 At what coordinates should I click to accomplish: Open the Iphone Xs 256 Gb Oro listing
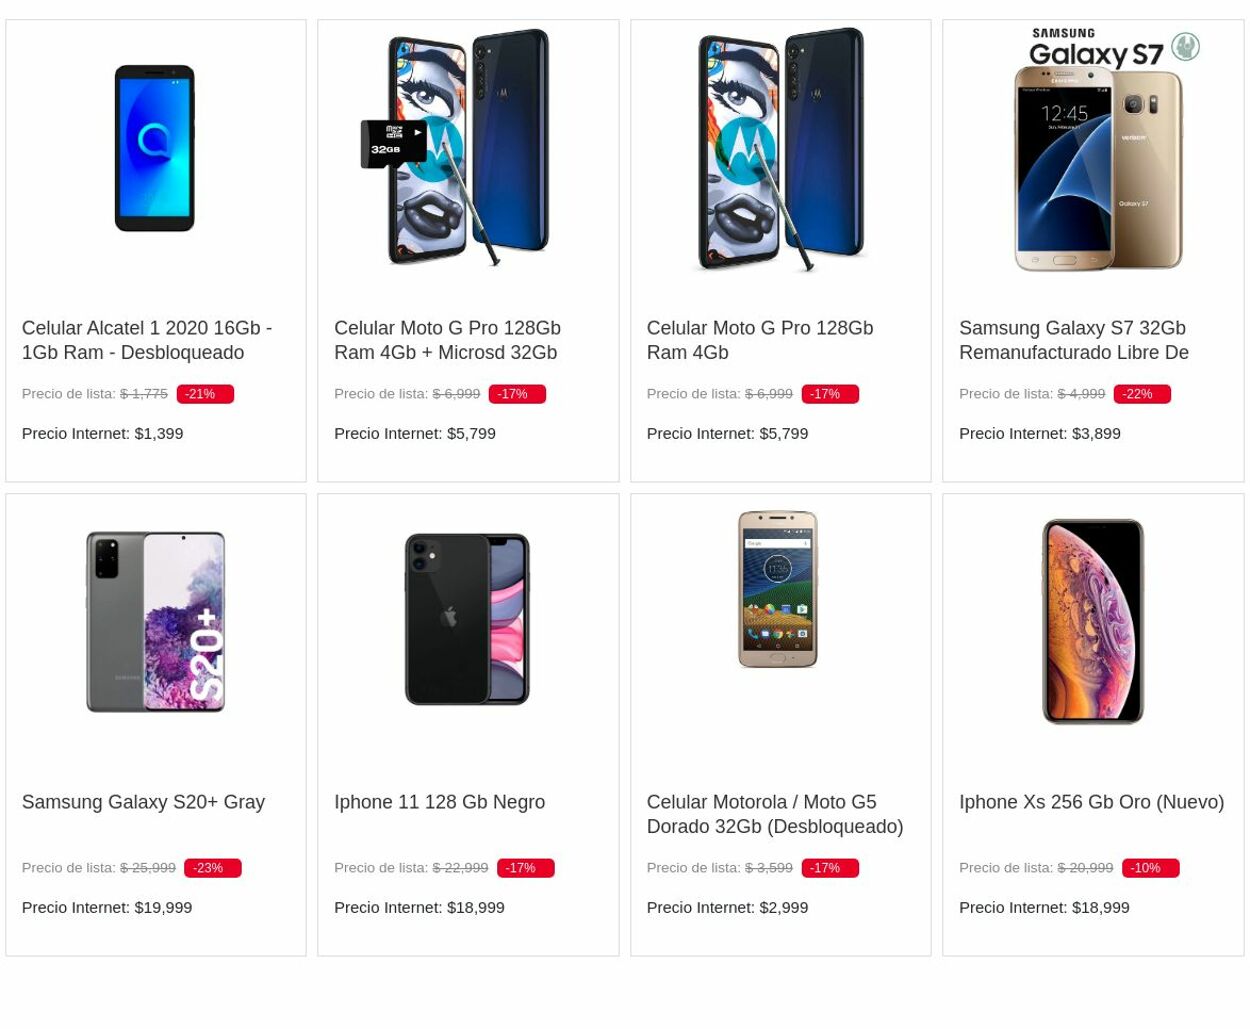tap(1091, 801)
